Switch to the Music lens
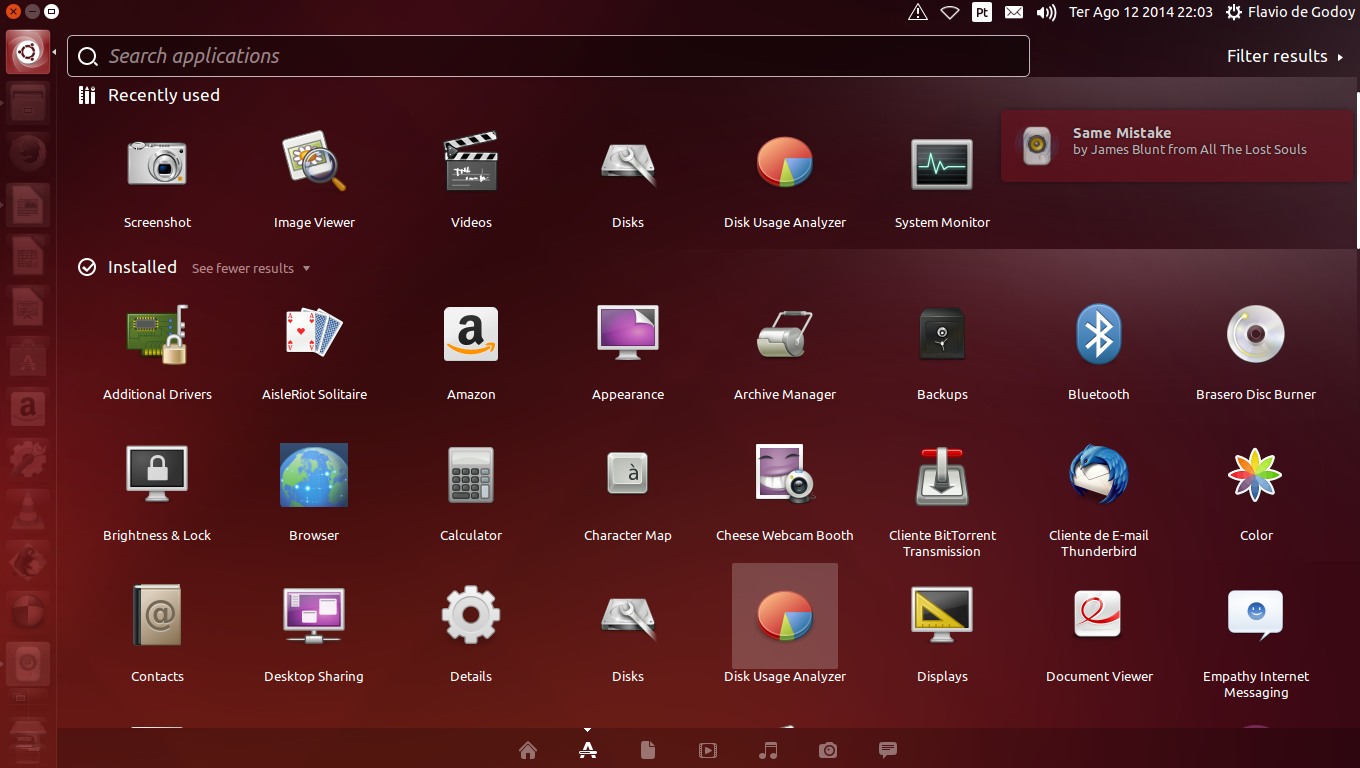Viewport: 1360px width, 768px height. tap(768, 750)
